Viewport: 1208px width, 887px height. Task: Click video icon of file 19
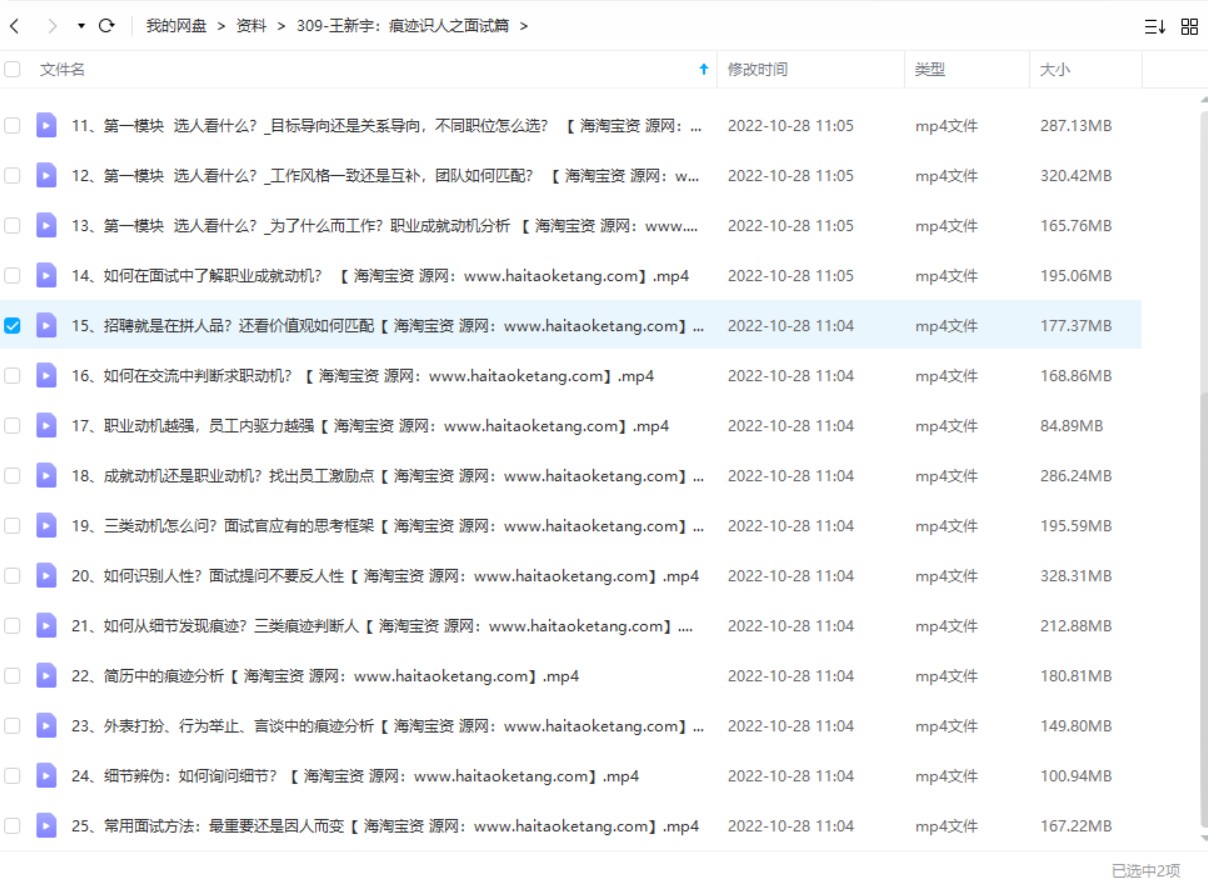click(46, 525)
